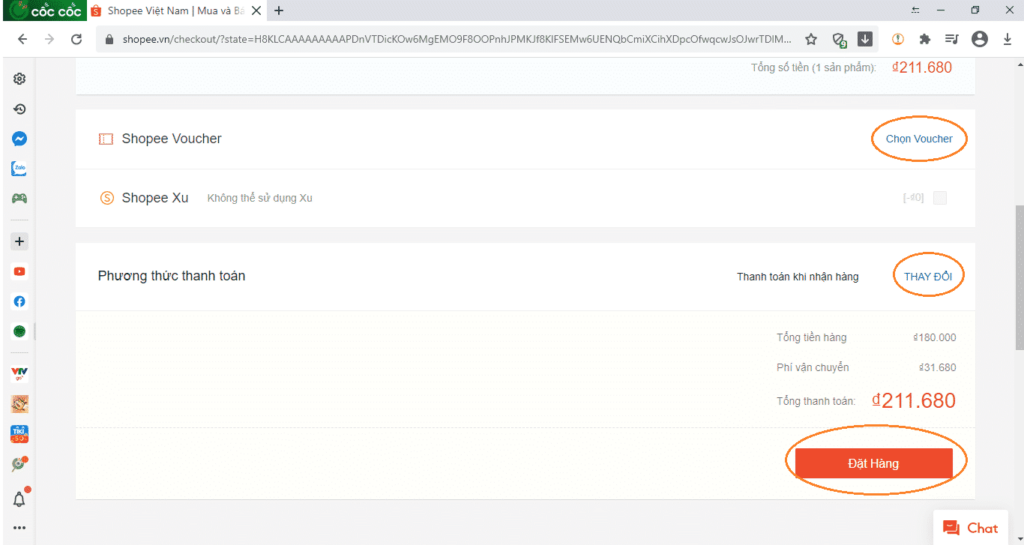
Task: Open a new browser tab
Action: coord(279,10)
